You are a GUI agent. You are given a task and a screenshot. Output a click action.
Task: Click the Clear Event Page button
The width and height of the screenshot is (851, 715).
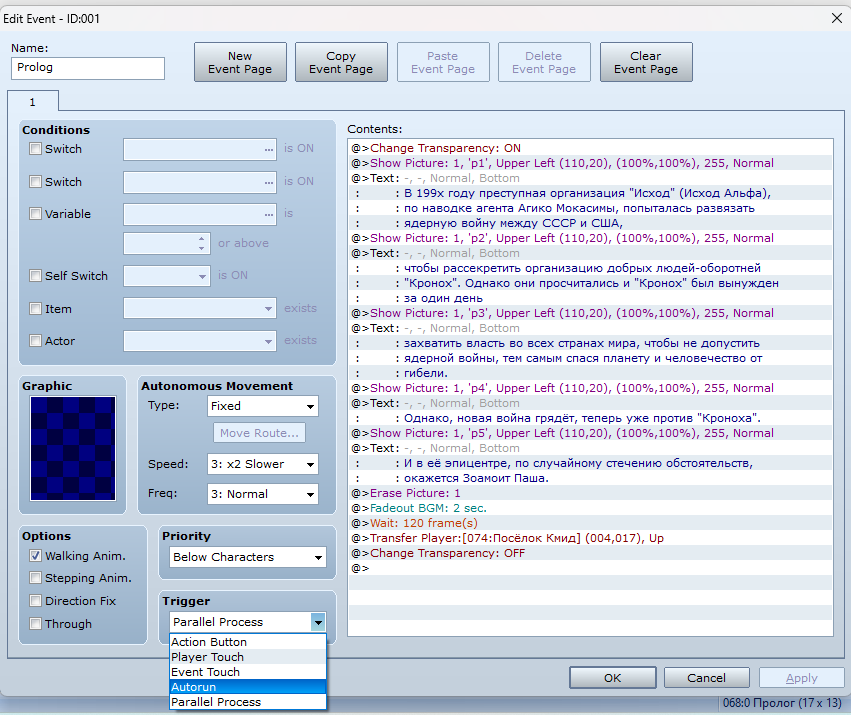tap(646, 62)
